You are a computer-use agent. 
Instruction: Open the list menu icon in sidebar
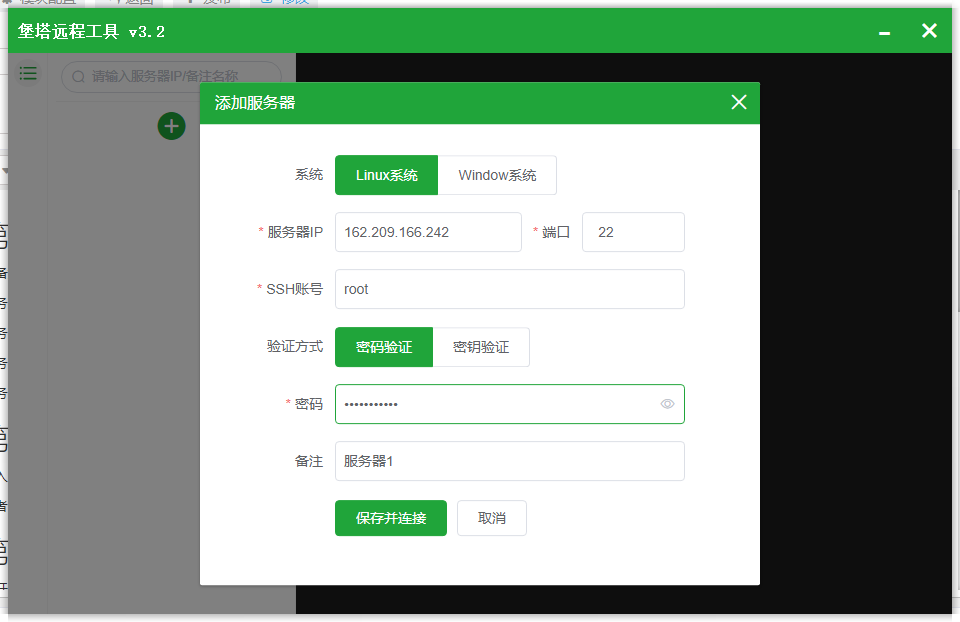tap(28, 74)
